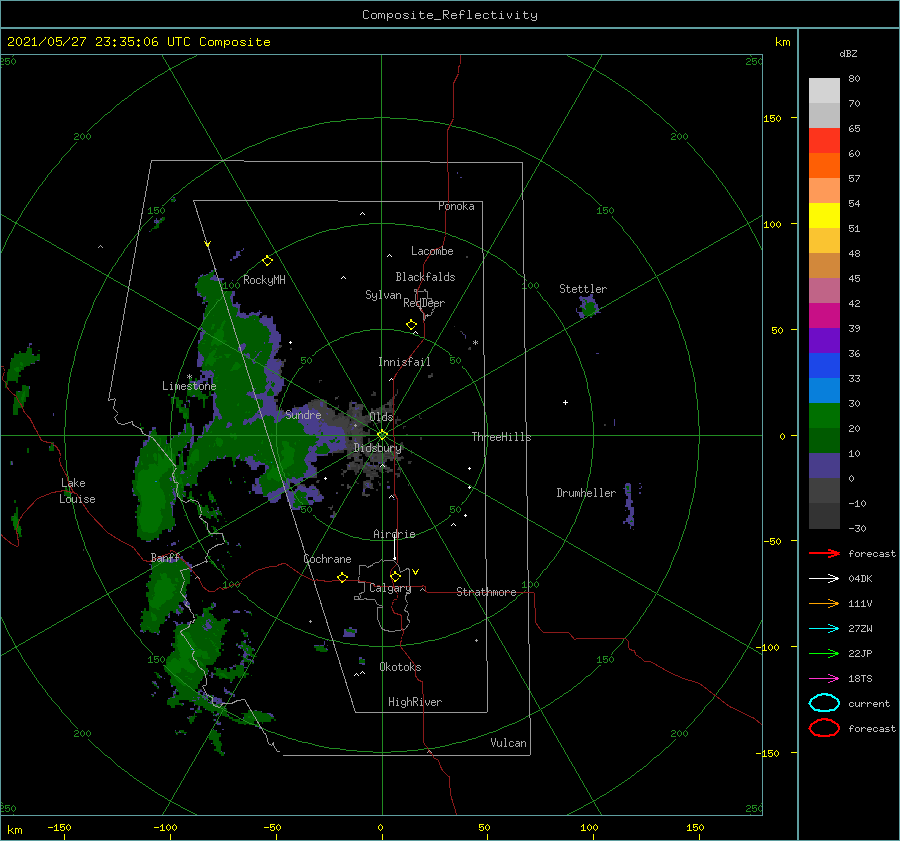Click the 100 value on the right km axis
The width and height of the screenshot is (900, 841).
[772, 224]
